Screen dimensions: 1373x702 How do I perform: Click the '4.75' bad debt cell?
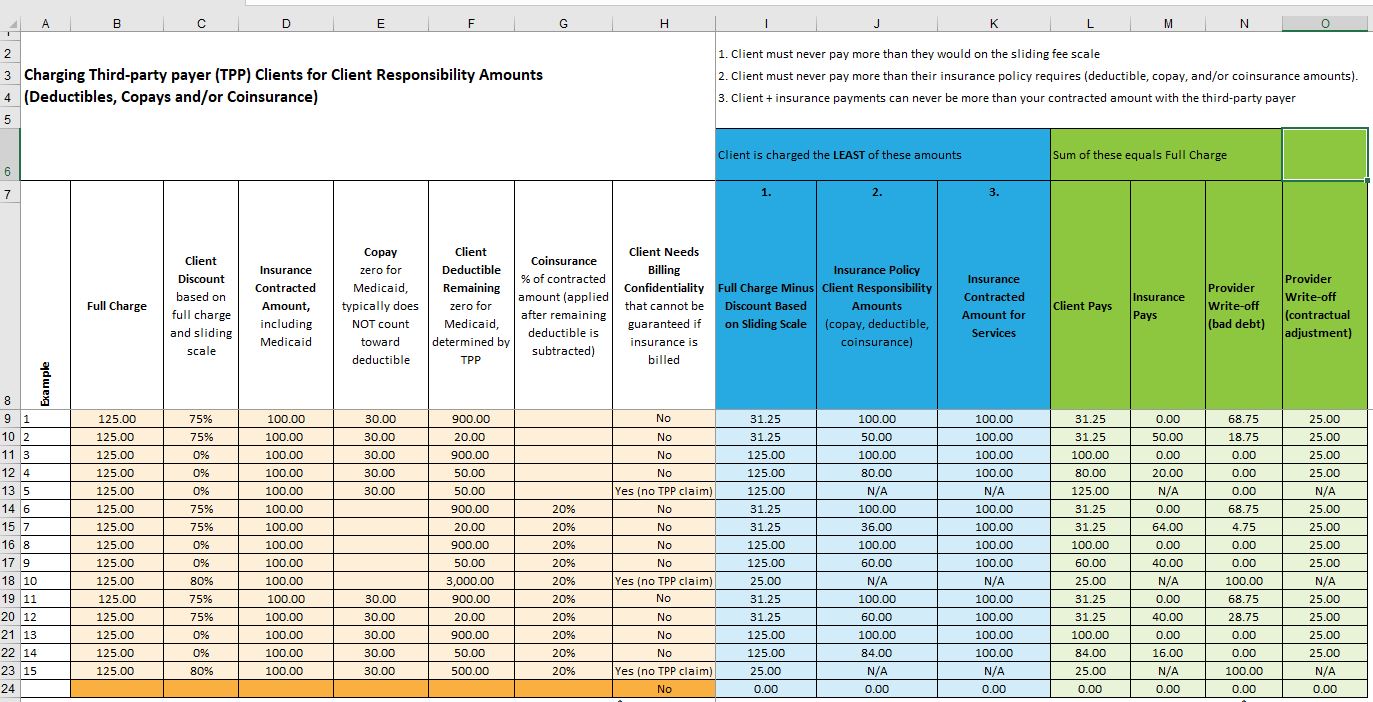(1244, 527)
